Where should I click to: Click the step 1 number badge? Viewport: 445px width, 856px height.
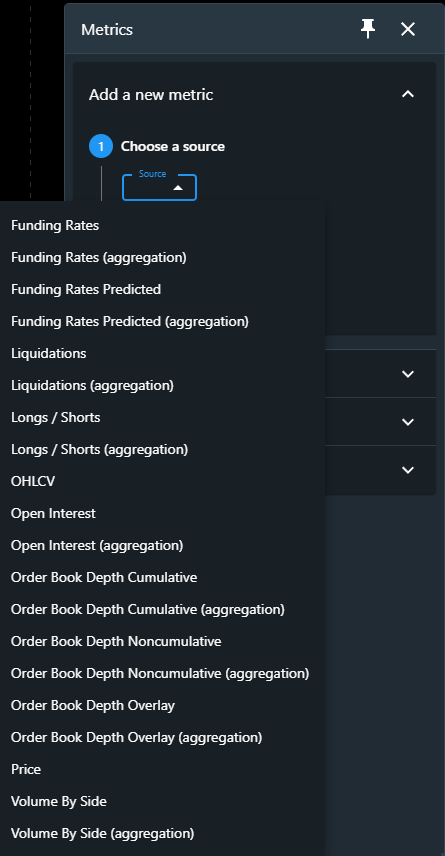[101, 146]
